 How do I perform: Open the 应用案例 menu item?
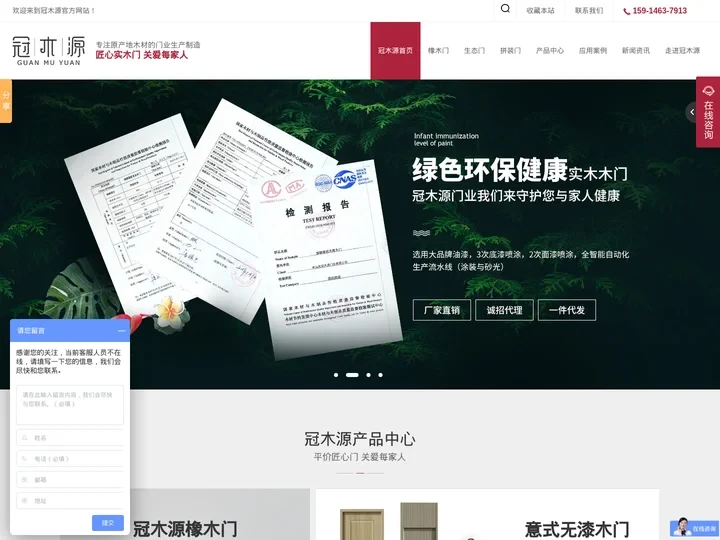593,51
